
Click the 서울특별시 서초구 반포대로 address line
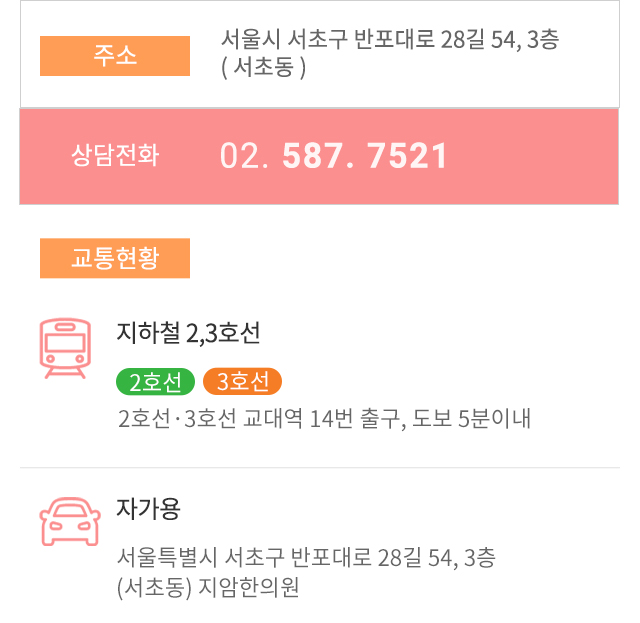coord(306,558)
